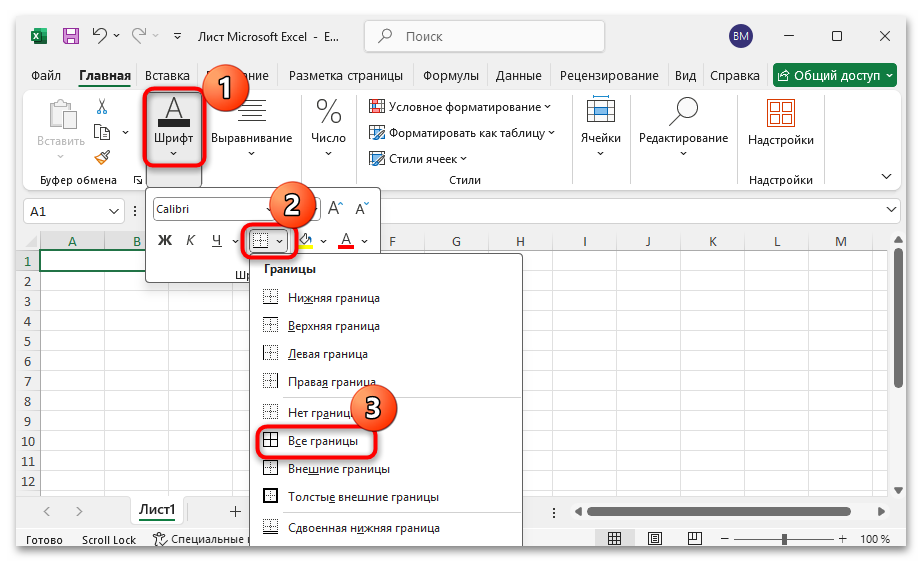Click Increase Font Size icon
922x562 pixels.
pyautogui.click(x=335, y=208)
